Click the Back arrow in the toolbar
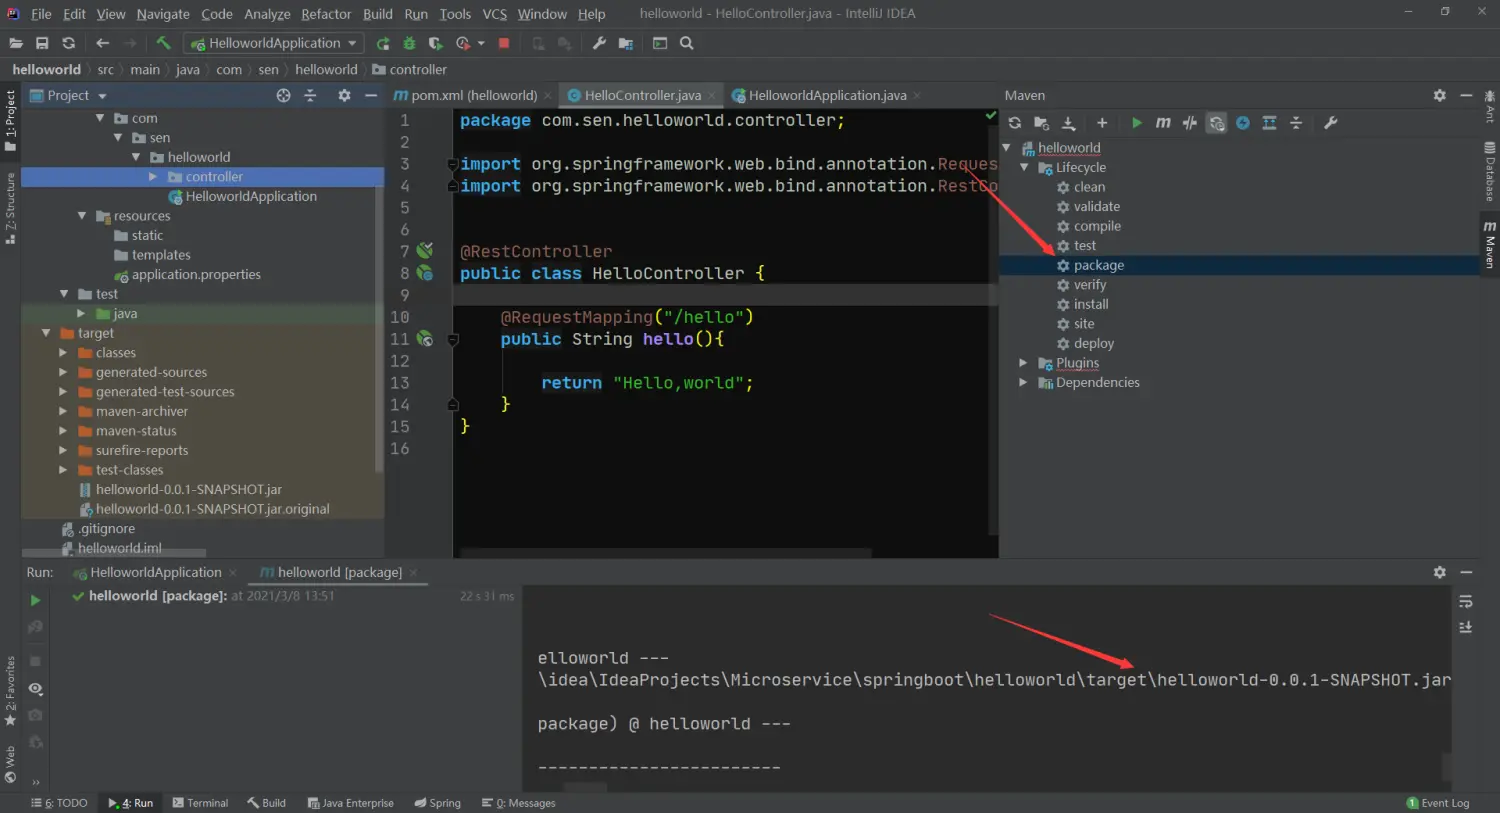 [x=102, y=43]
